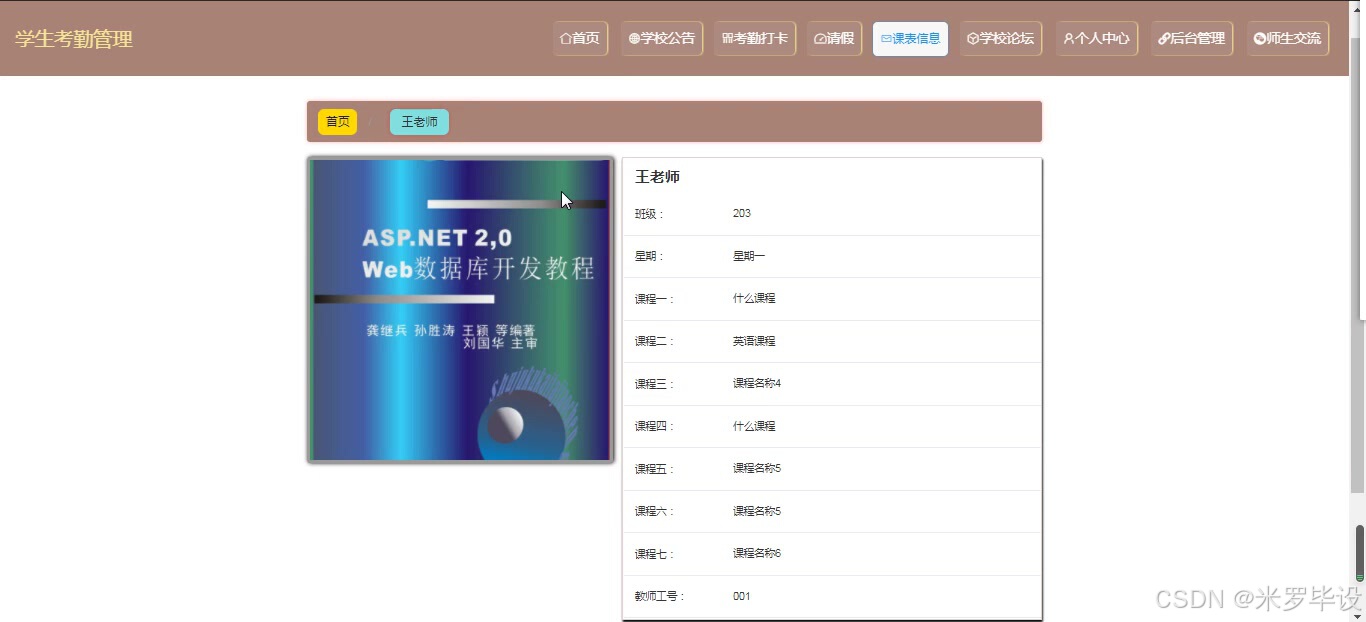Image resolution: width=1366 pixels, height=622 pixels.
Task: Click the envelope icon beside 课表信息
Action: click(886, 39)
